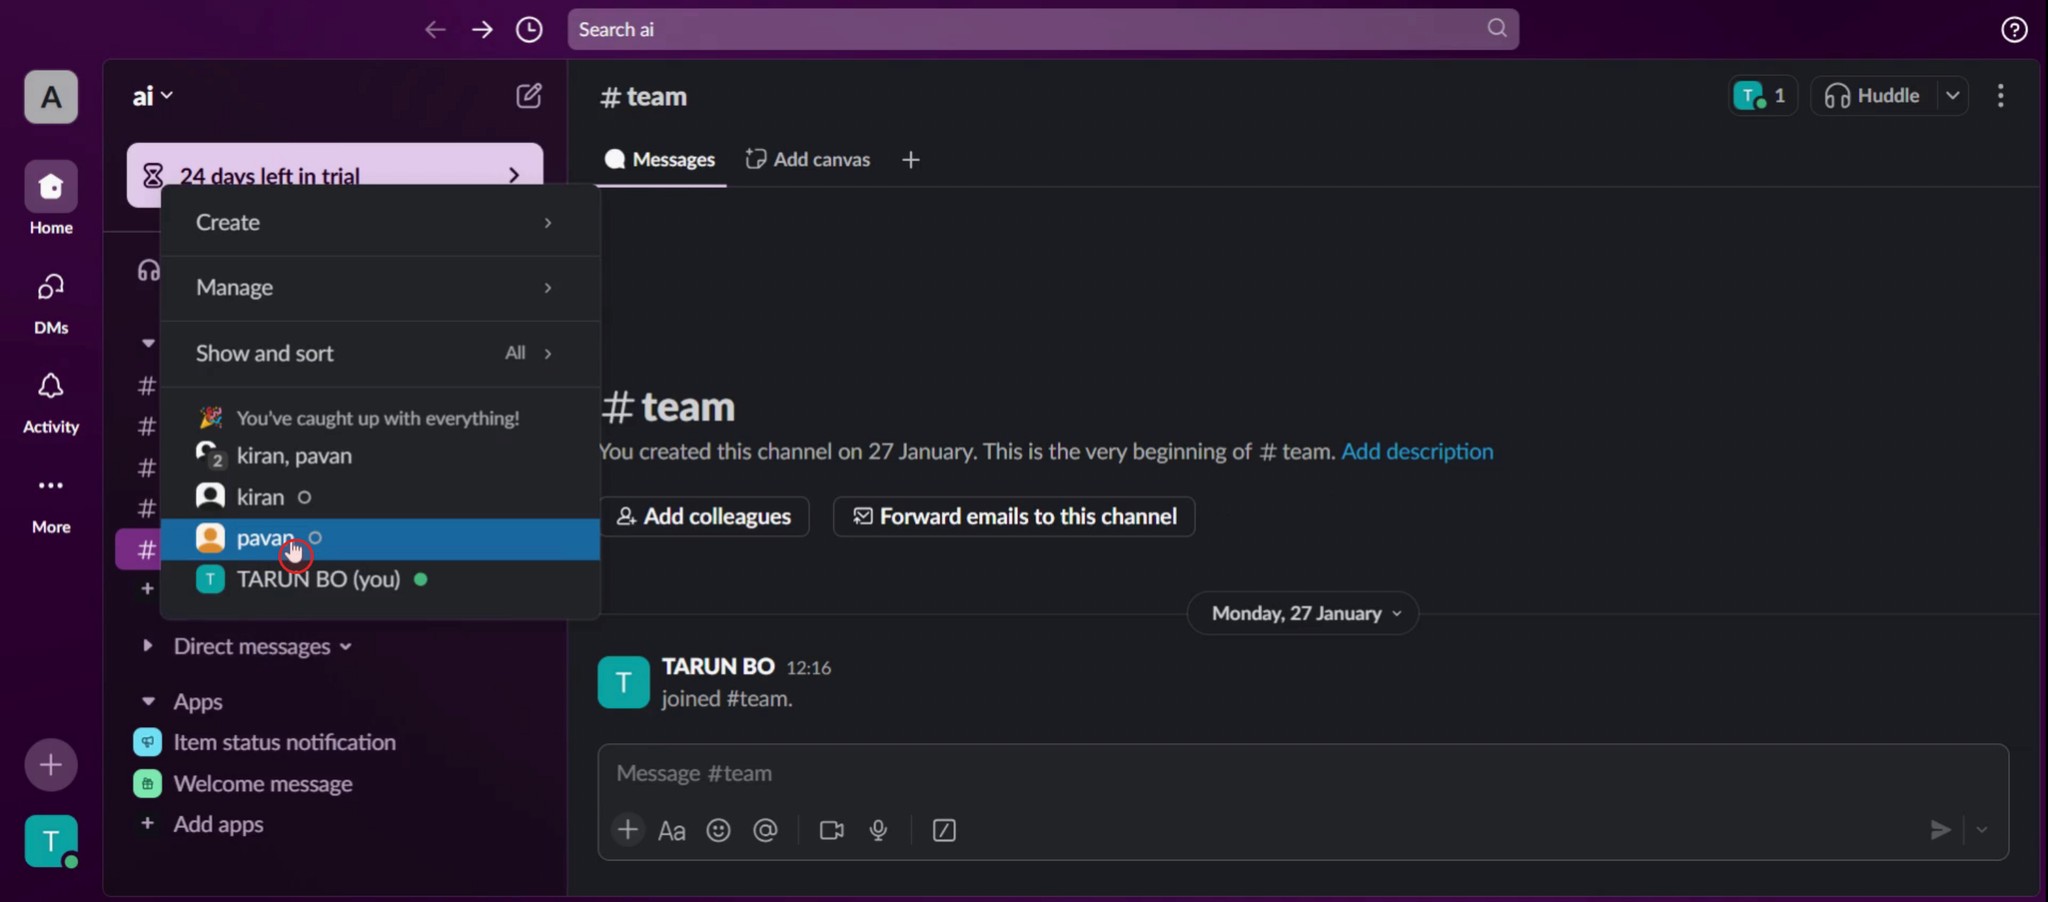Open the 'Monday, 27 January' date dropdown

click(1301, 613)
